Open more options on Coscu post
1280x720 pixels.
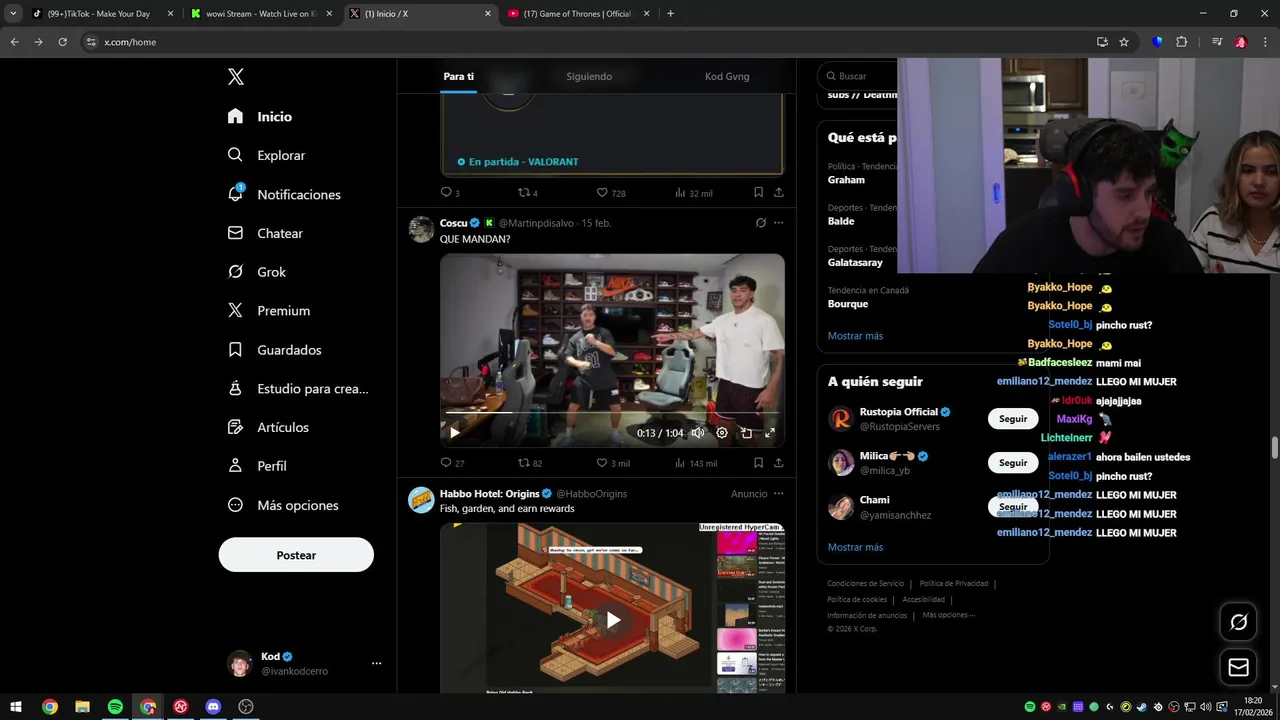[x=778, y=223]
